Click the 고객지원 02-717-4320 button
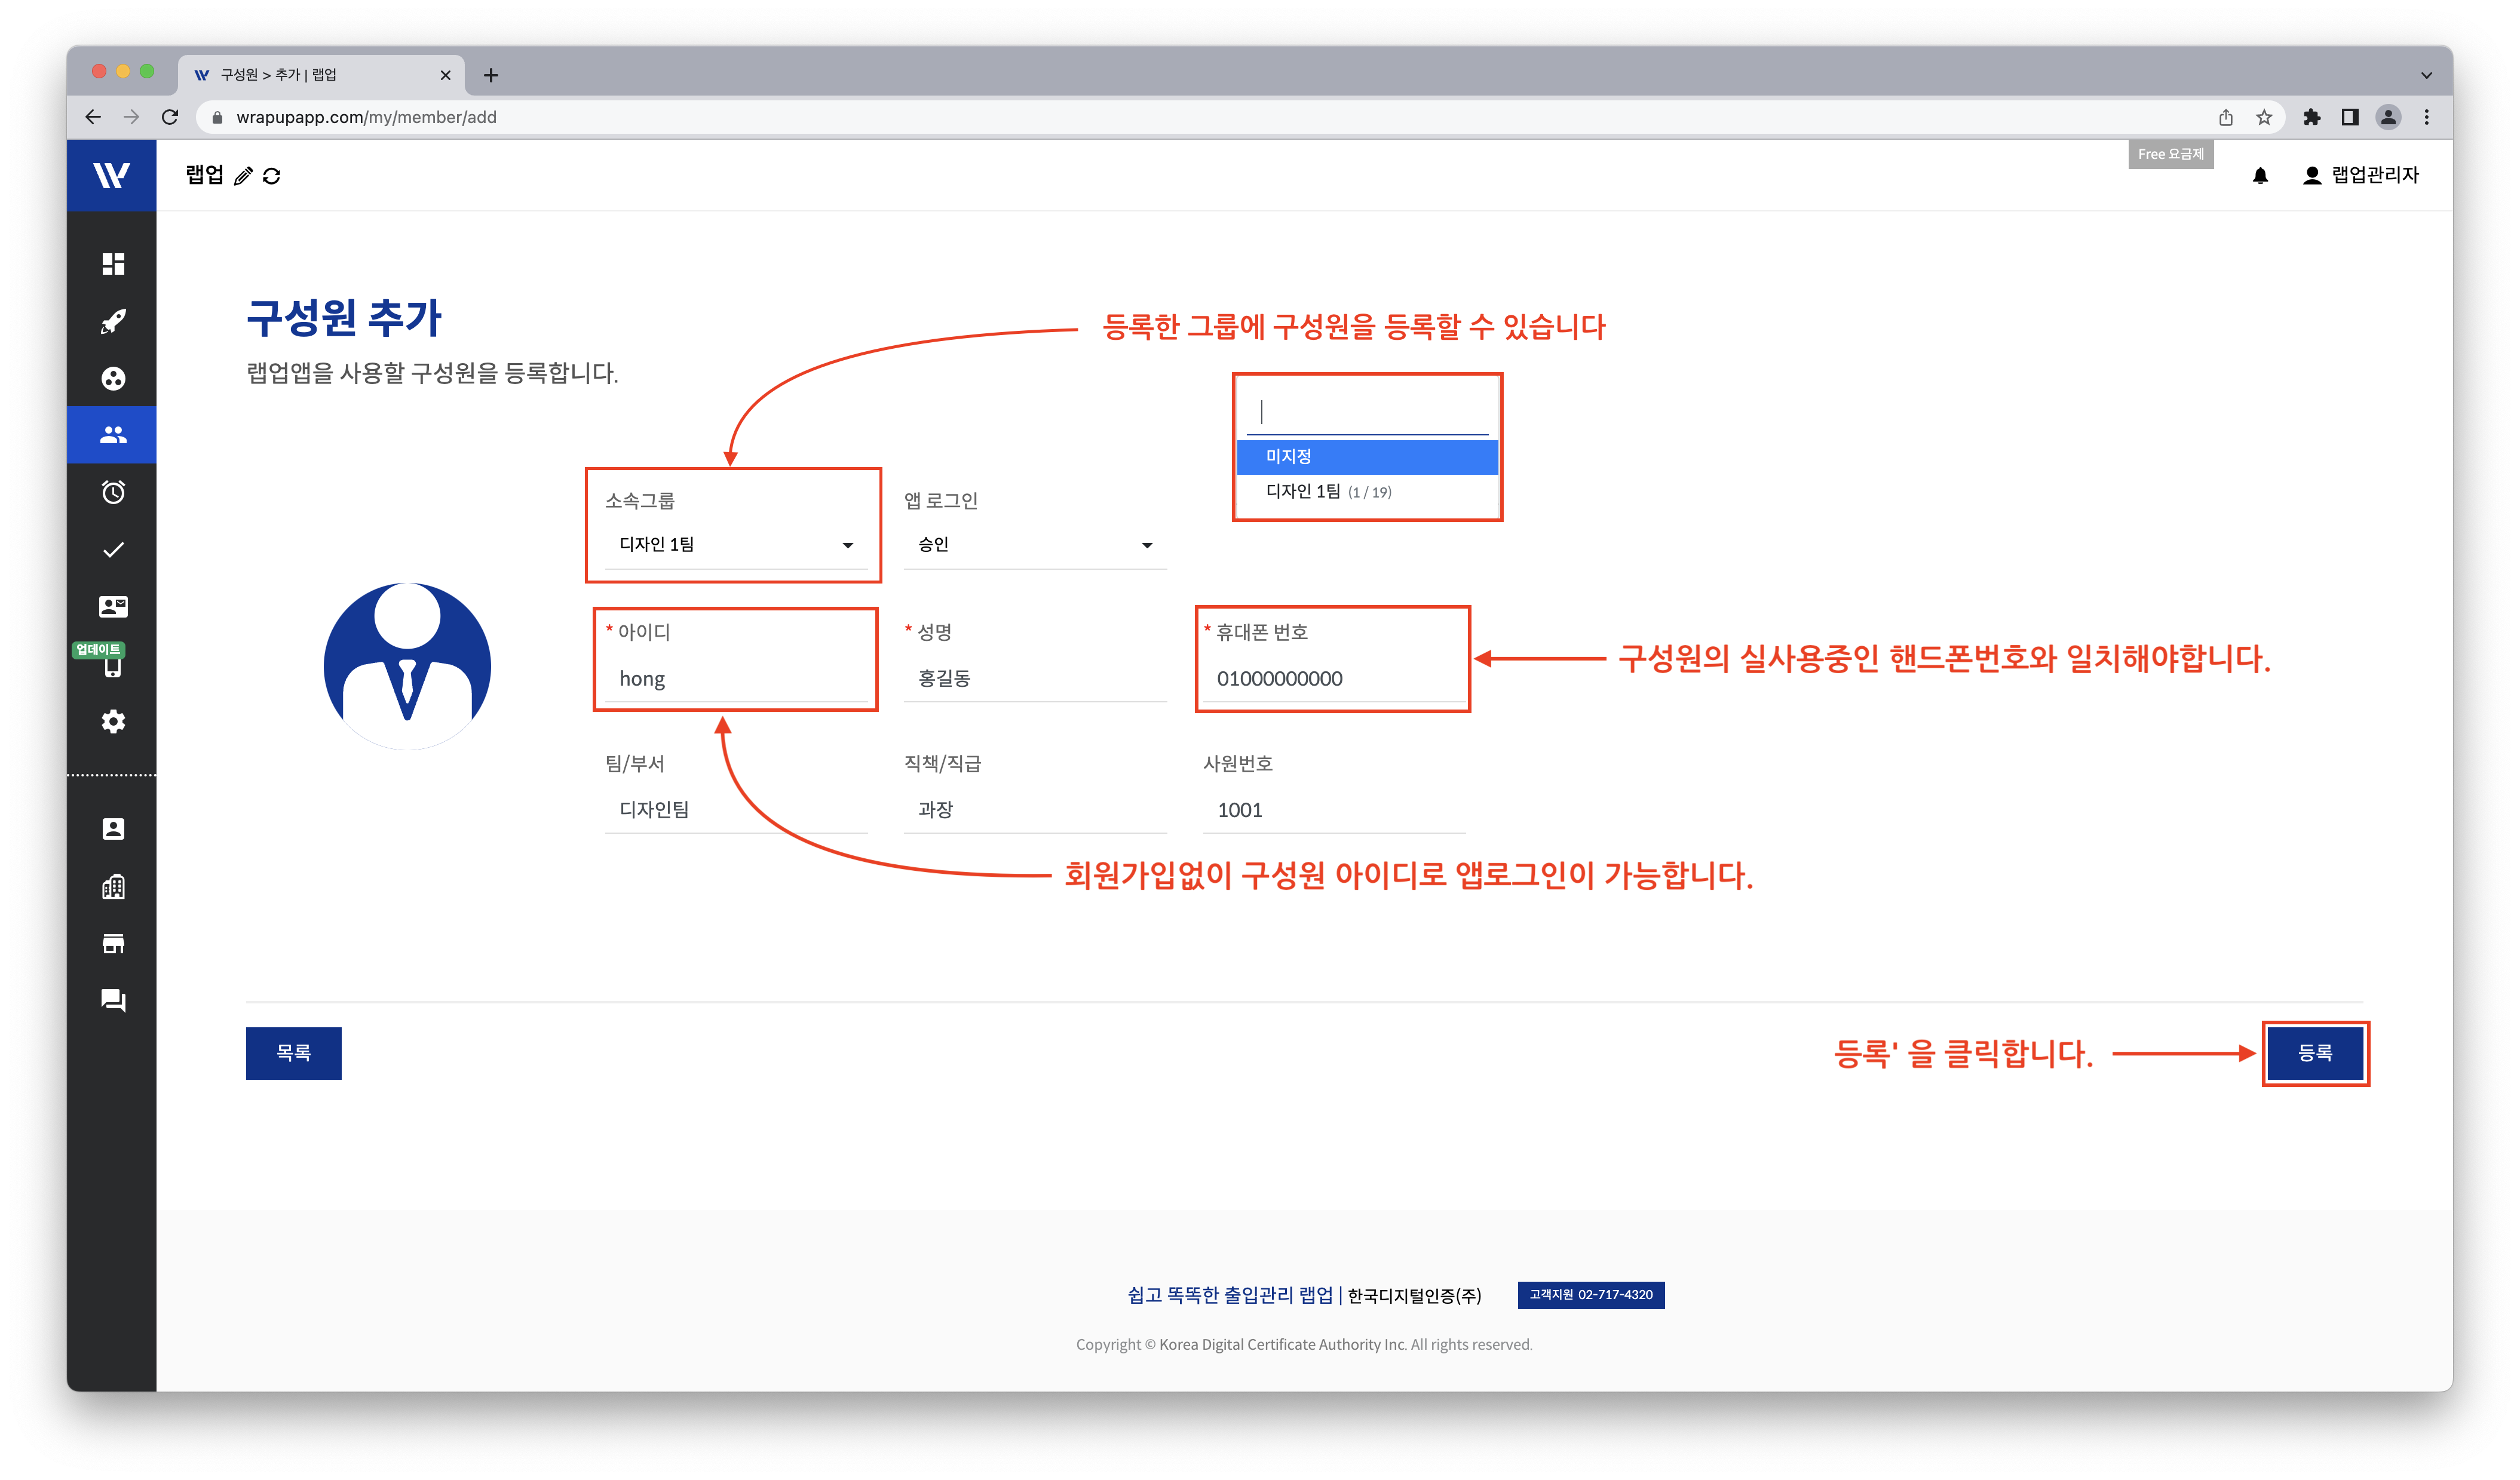Image resolution: width=2520 pixels, height=1480 pixels. point(1590,1294)
